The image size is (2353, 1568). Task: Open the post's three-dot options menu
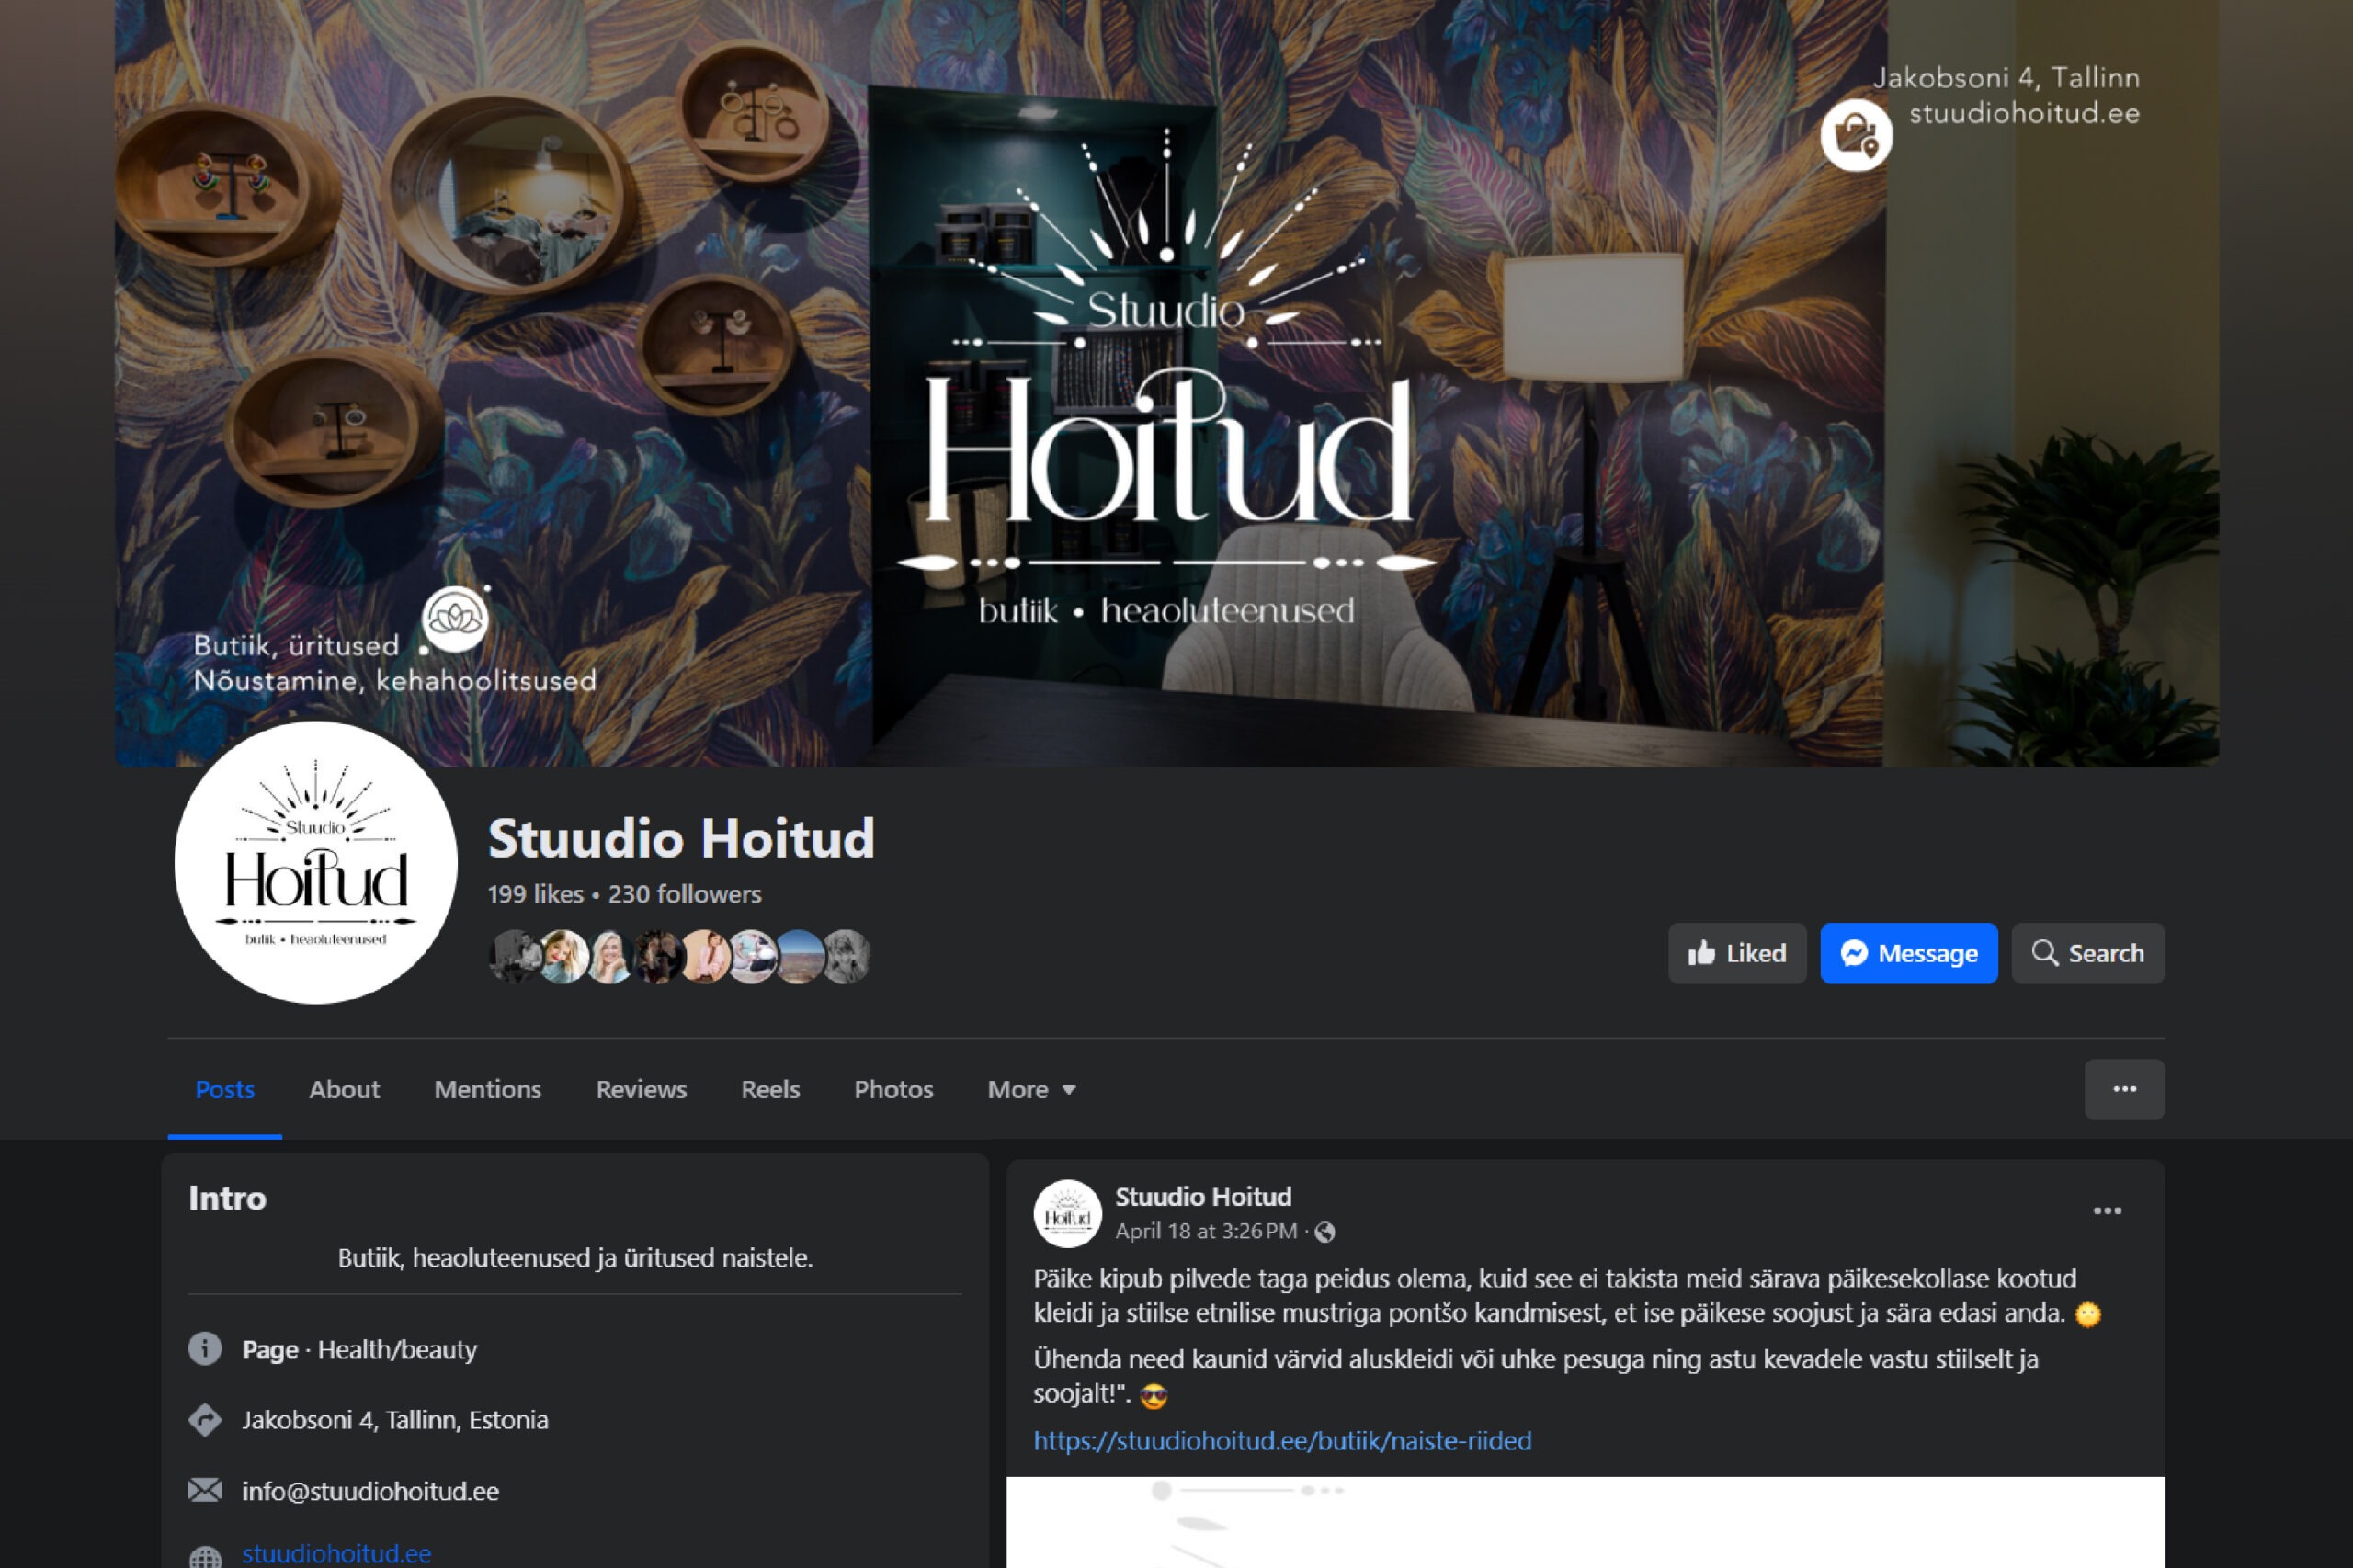[2107, 1211]
